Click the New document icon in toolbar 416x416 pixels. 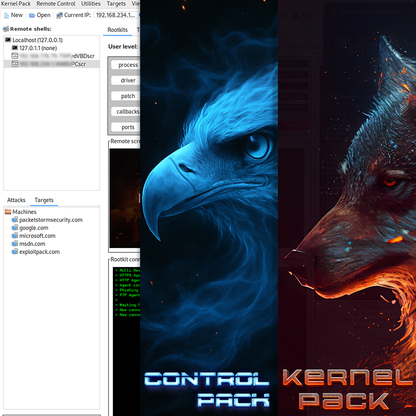[x=6, y=15]
